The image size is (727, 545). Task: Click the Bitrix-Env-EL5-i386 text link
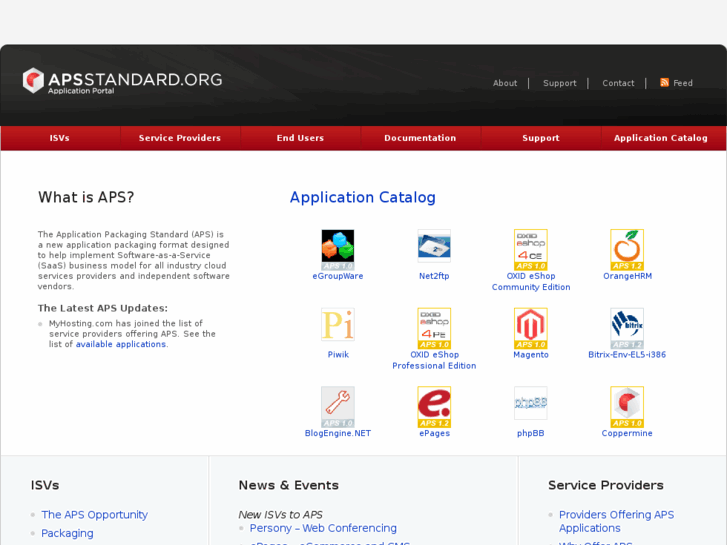click(627, 355)
